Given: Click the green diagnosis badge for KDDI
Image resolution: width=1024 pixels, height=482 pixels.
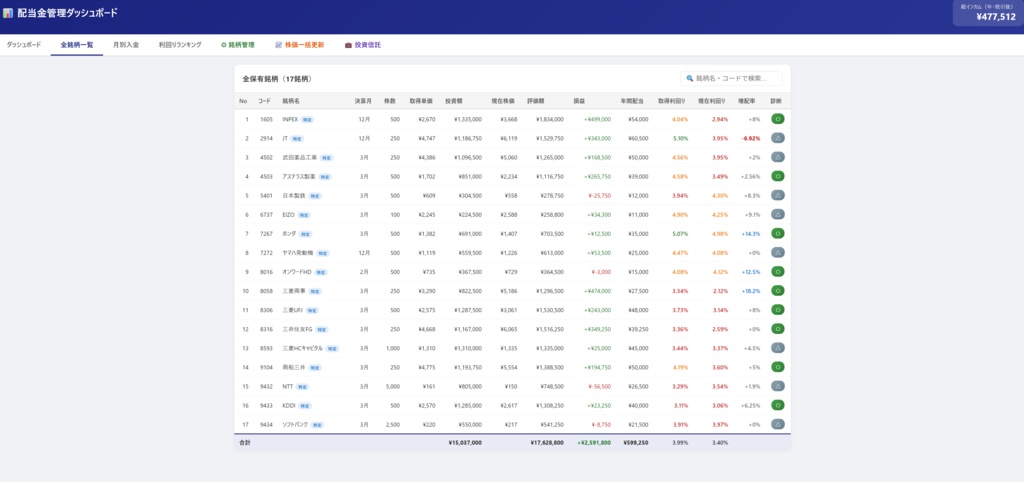Looking at the screenshot, I should pos(777,405).
